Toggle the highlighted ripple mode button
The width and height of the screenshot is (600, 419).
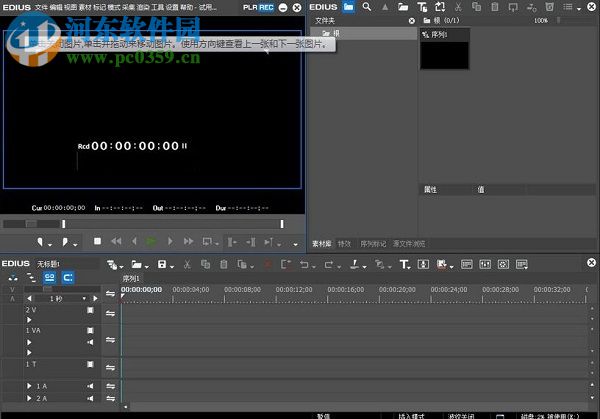(50, 277)
